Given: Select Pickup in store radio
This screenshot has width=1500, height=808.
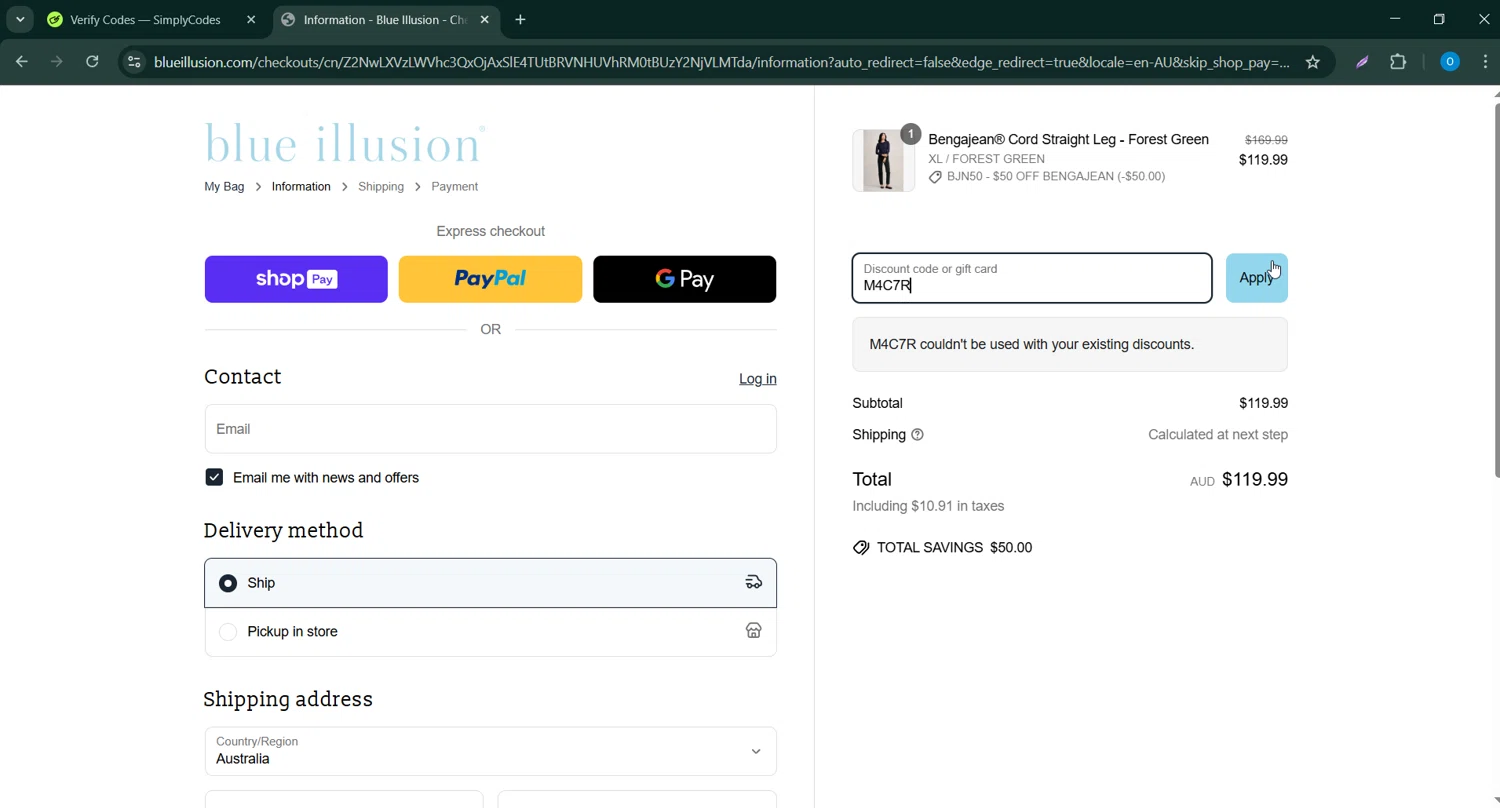Looking at the screenshot, I should coord(228,632).
